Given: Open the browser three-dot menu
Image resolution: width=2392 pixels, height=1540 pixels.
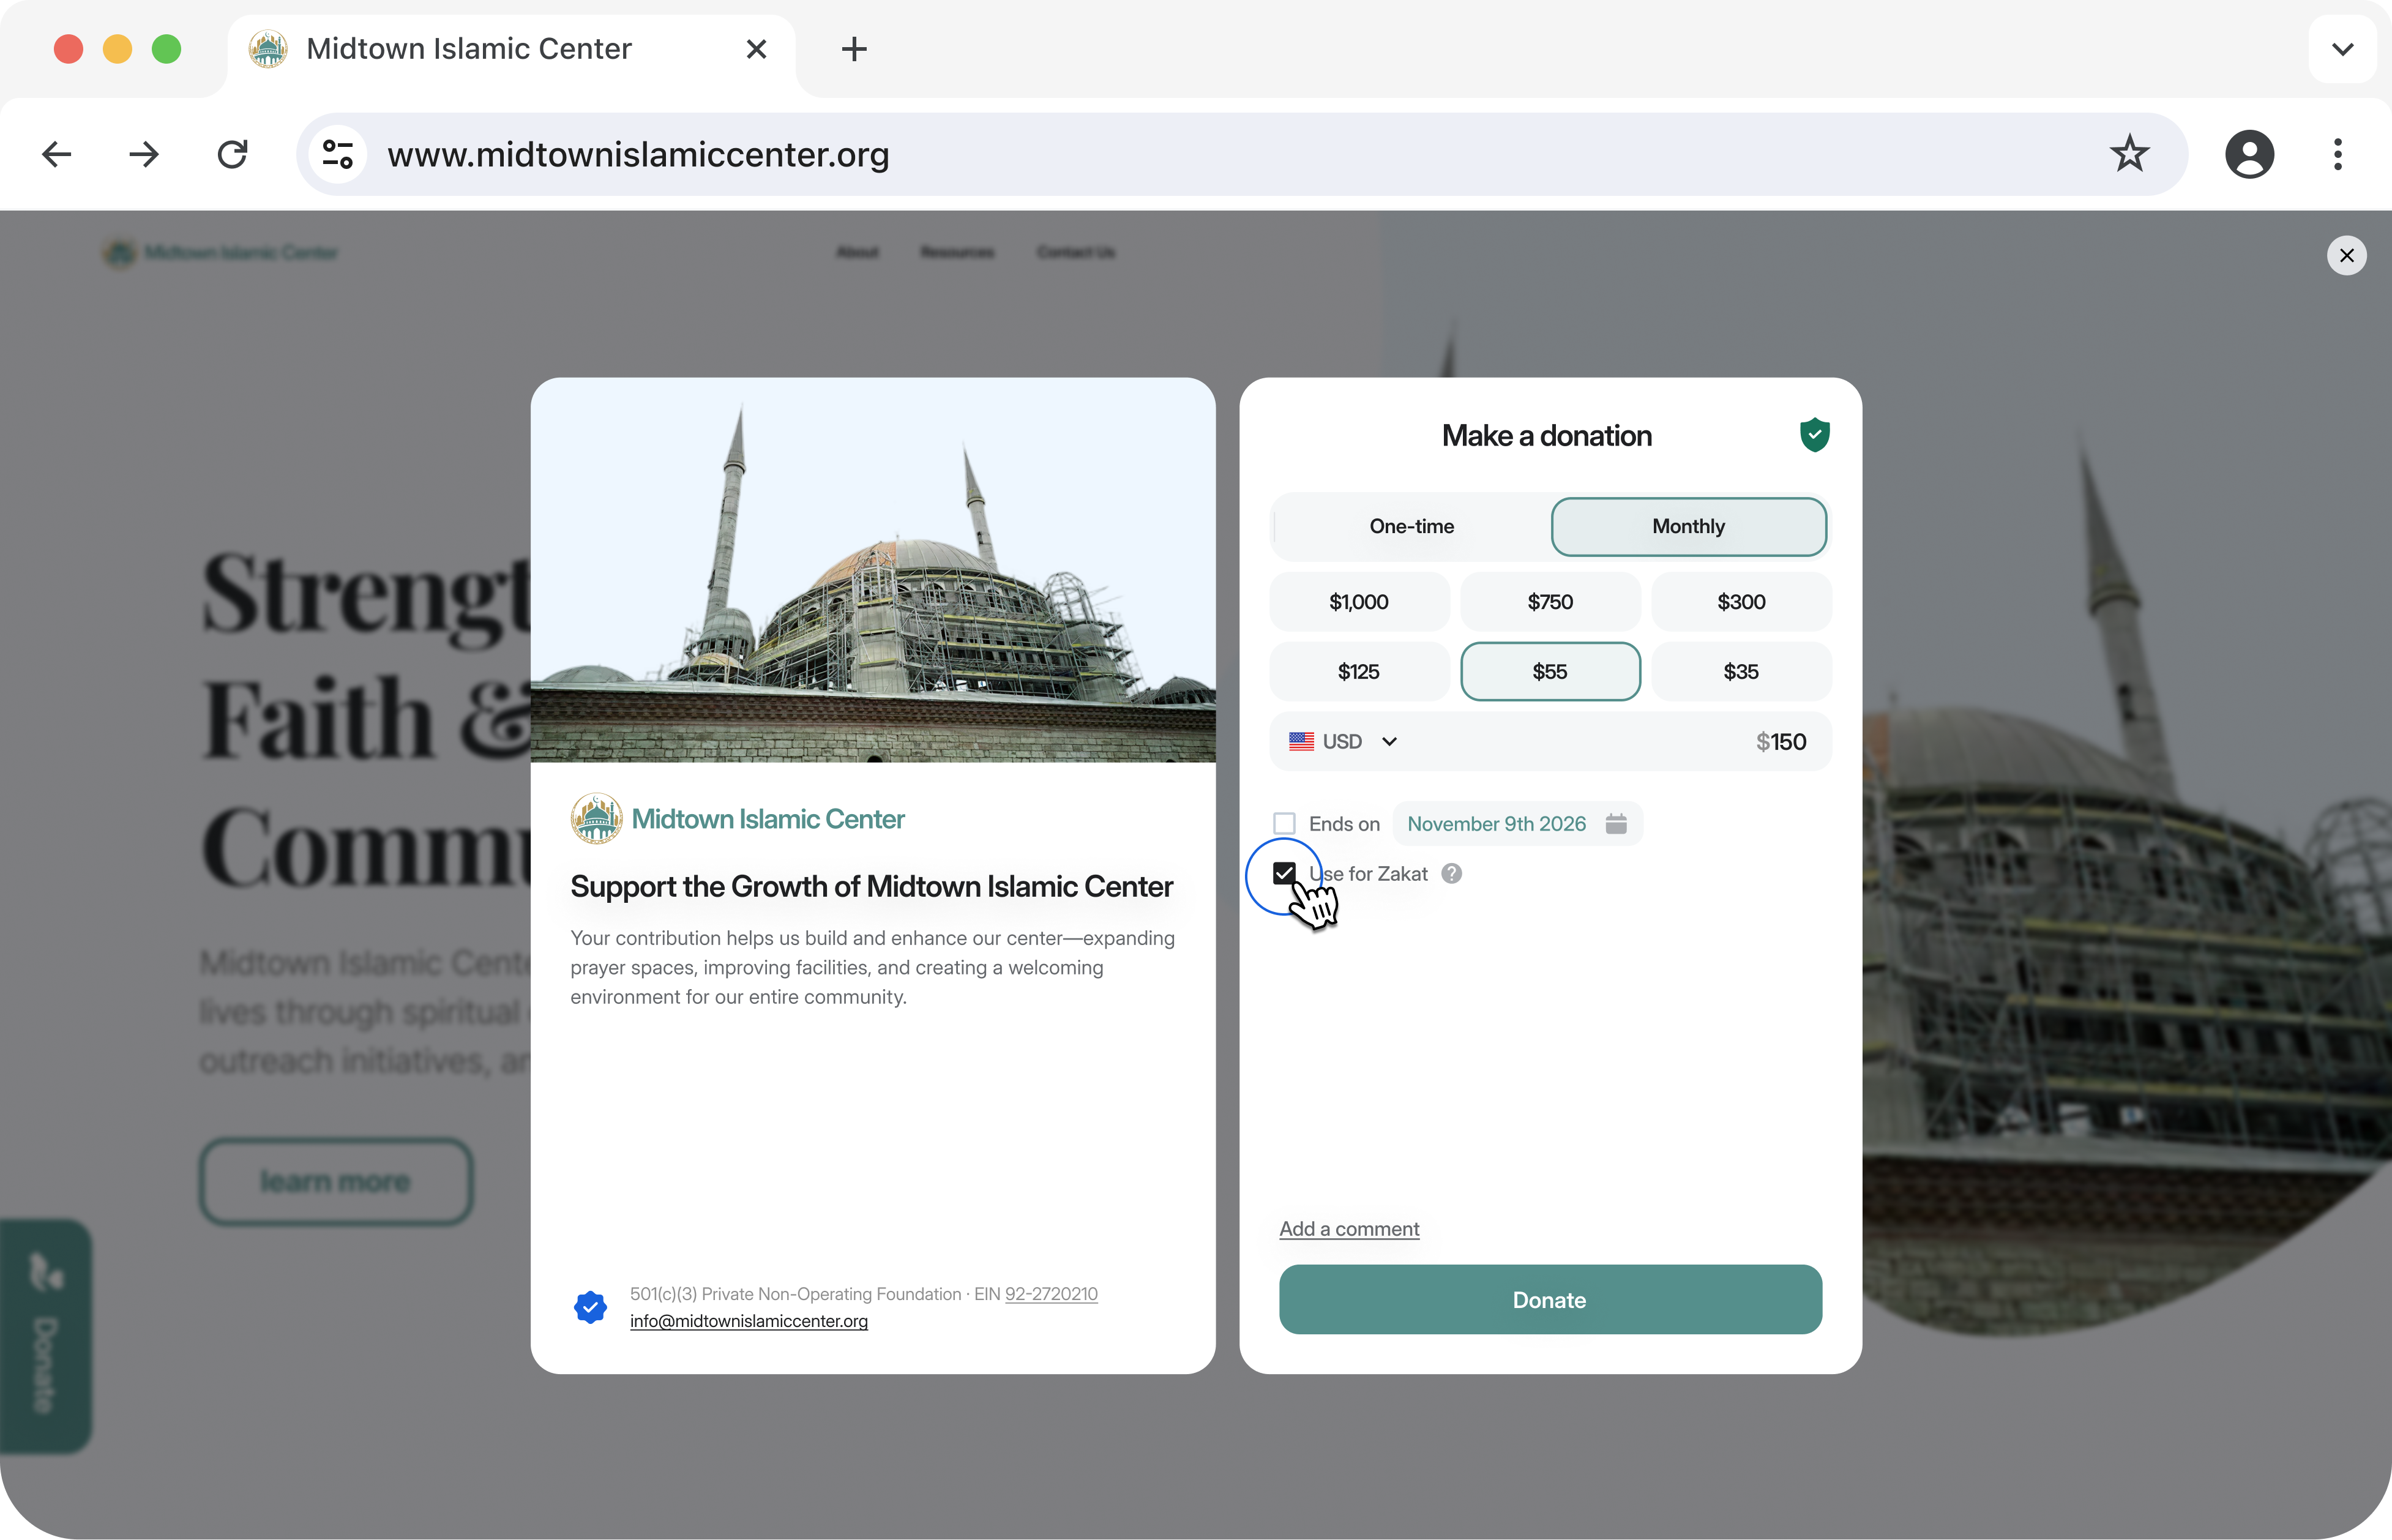Looking at the screenshot, I should coord(2337,154).
